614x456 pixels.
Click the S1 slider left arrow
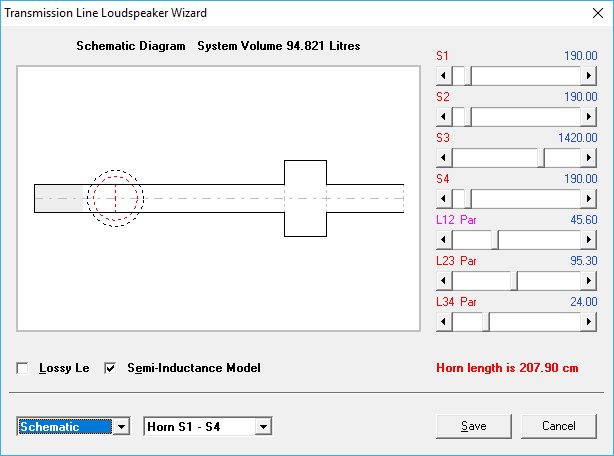coord(444,76)
